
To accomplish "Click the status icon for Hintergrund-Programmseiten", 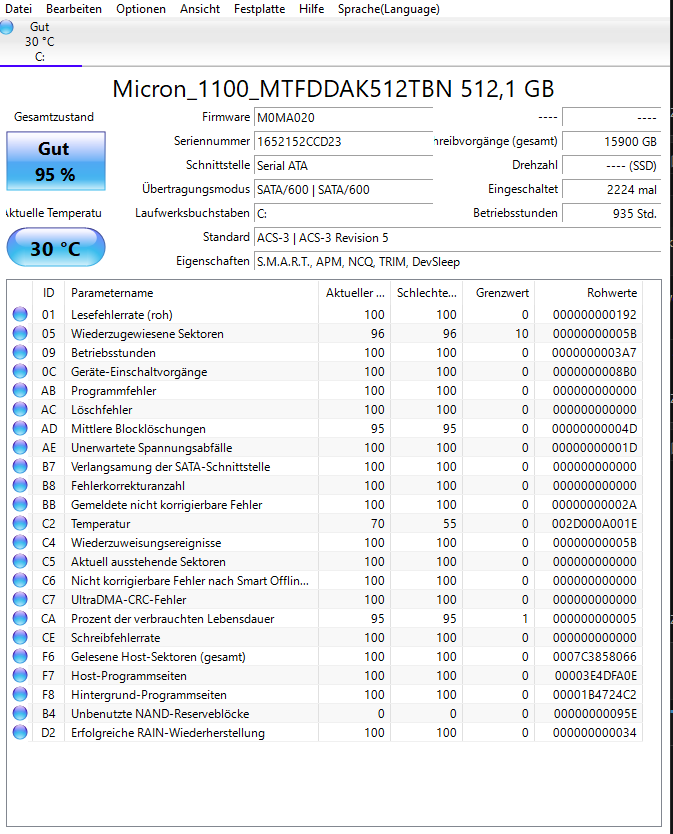I will (x=20, y=695).
